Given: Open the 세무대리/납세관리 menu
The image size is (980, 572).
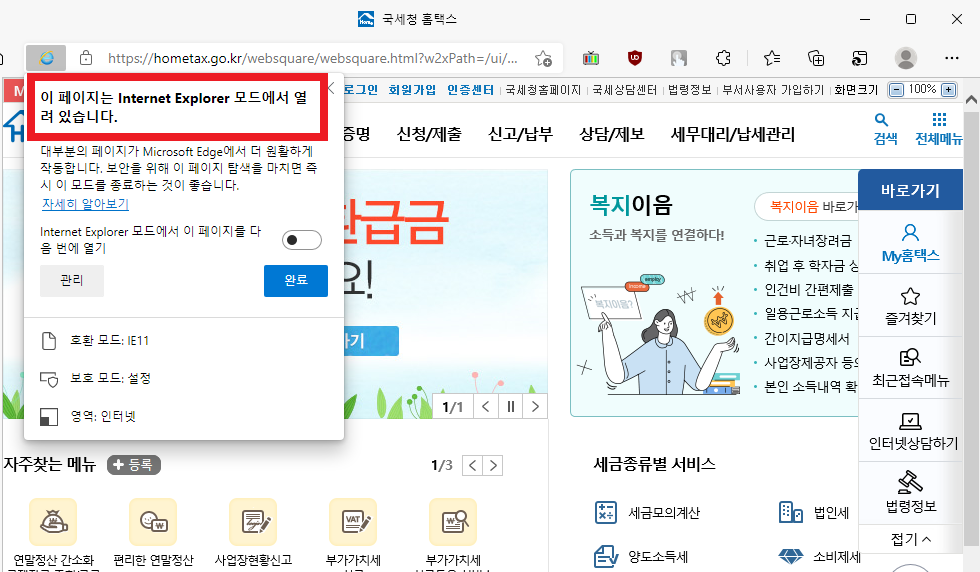Looking at the screenshot, I should [732, 134].
